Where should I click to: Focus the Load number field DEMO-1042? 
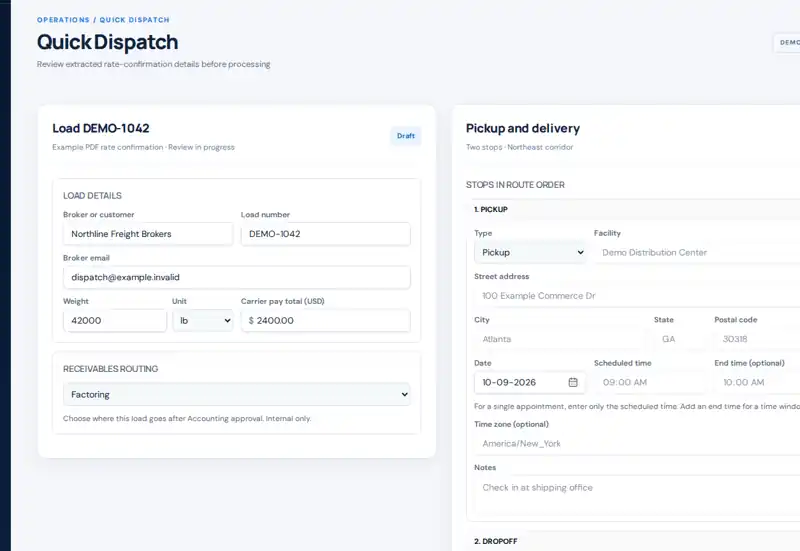pyautogui.click(x=326, y=234)
